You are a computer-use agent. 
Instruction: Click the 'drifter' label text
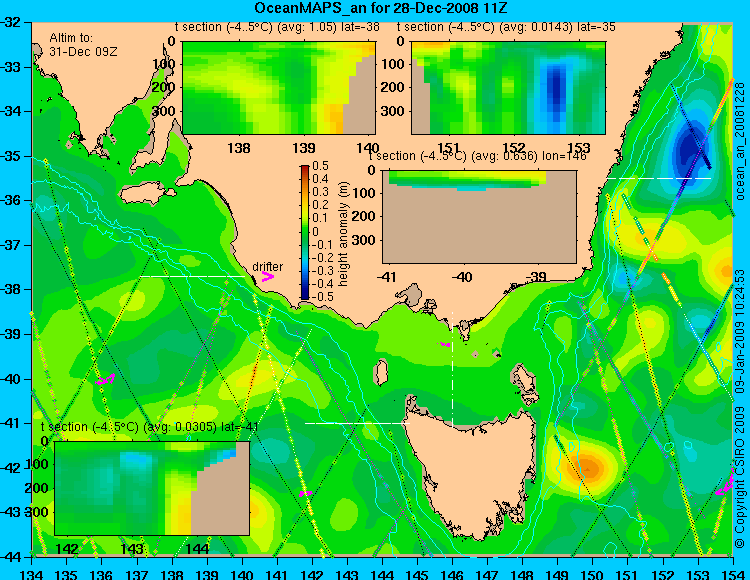coord(267,266)
